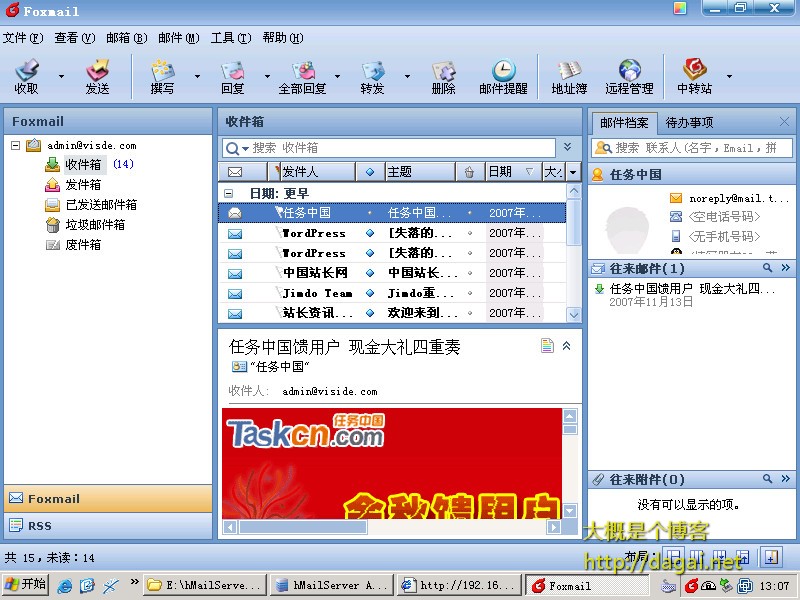Click the first layout icon in status bar

click(673, 557)
